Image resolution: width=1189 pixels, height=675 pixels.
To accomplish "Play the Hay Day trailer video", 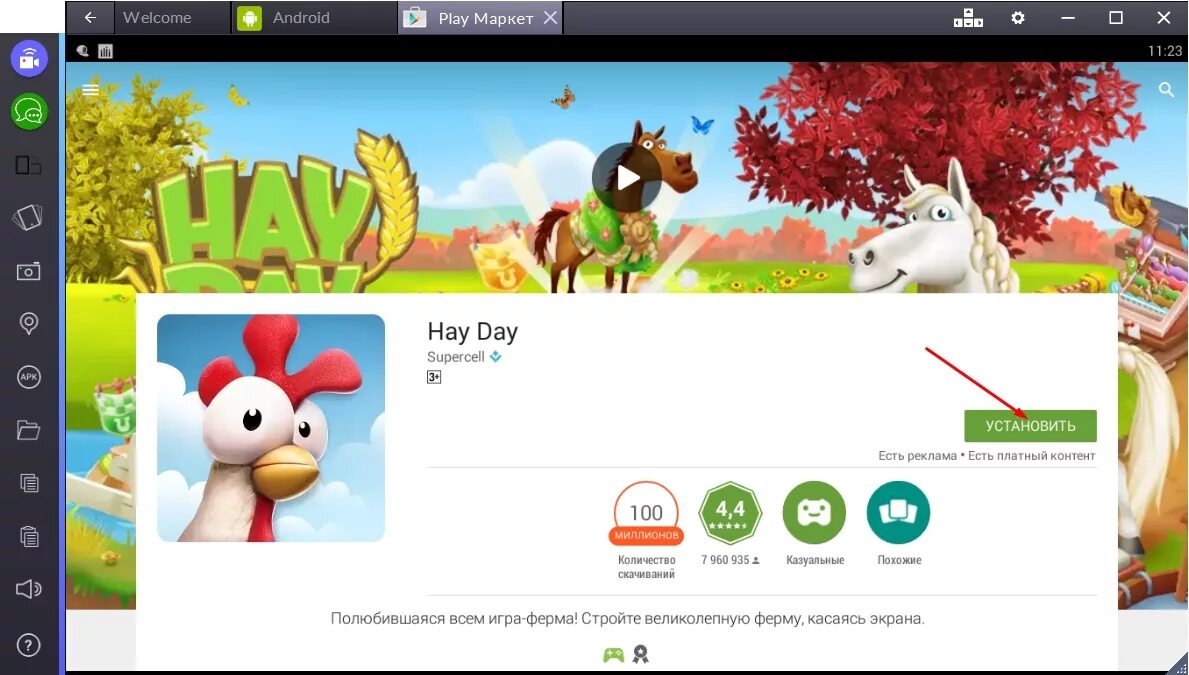I will click(x=627, y=178).
